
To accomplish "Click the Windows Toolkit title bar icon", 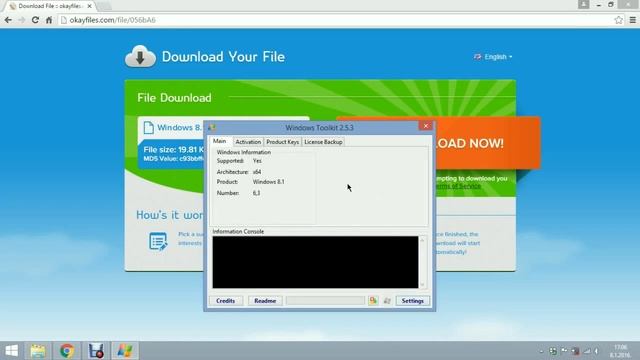I will 211,128.
